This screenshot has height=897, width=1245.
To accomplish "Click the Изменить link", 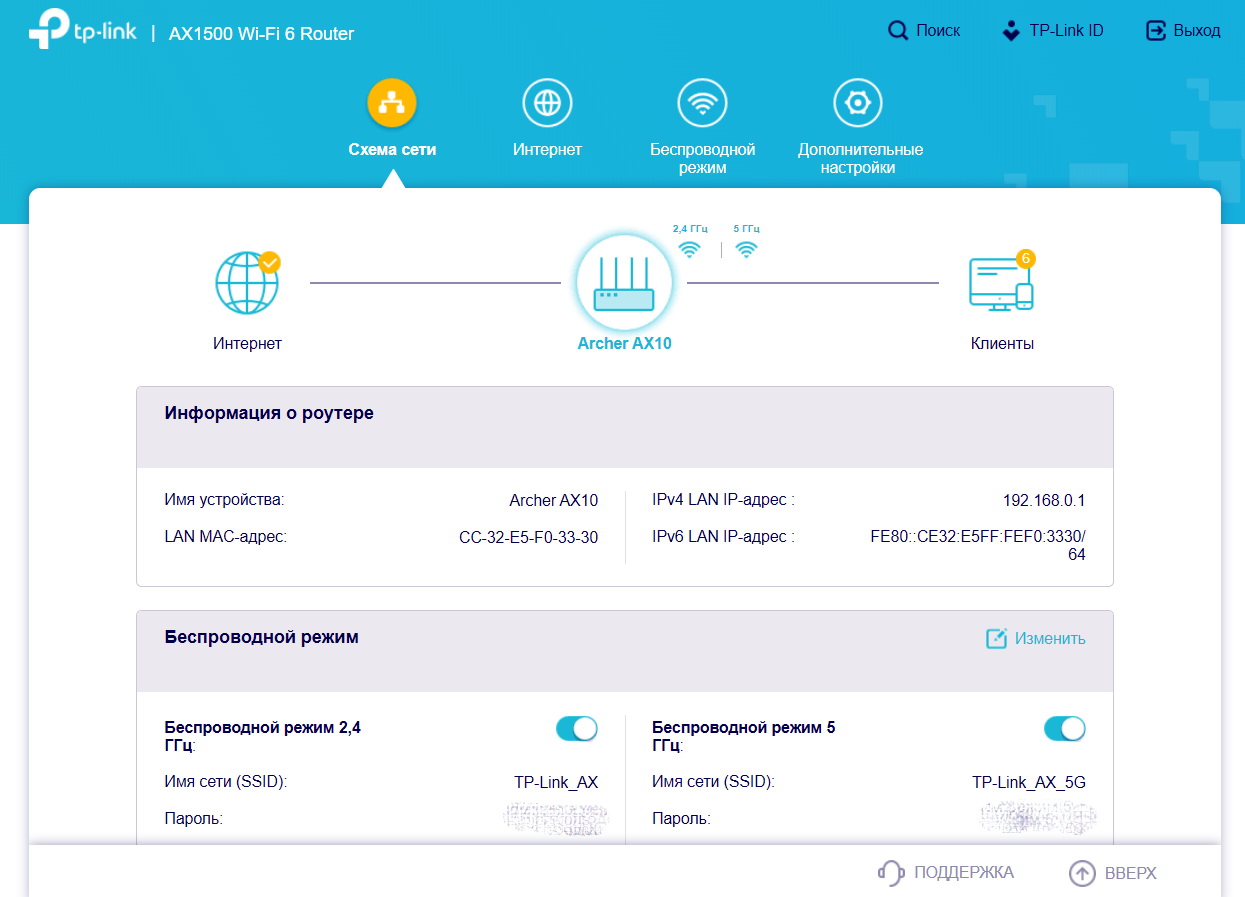I will pos(1050,639).
